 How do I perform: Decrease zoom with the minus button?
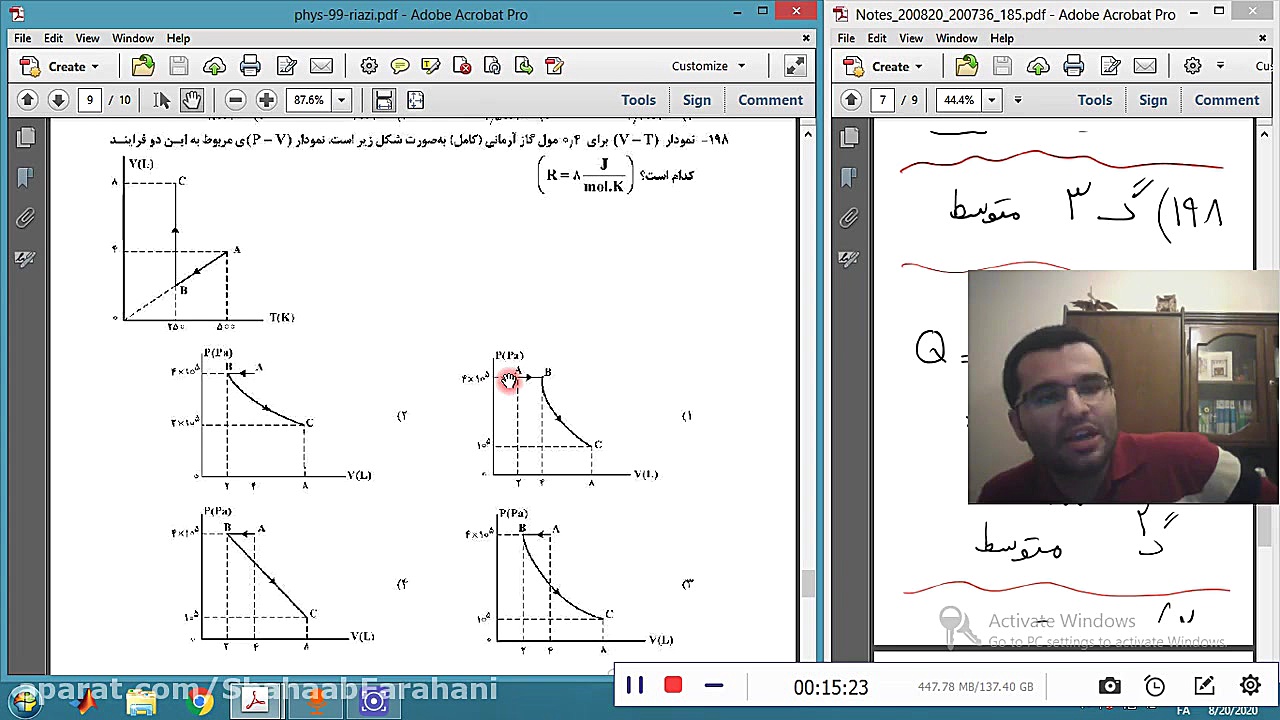pos(235,100)
